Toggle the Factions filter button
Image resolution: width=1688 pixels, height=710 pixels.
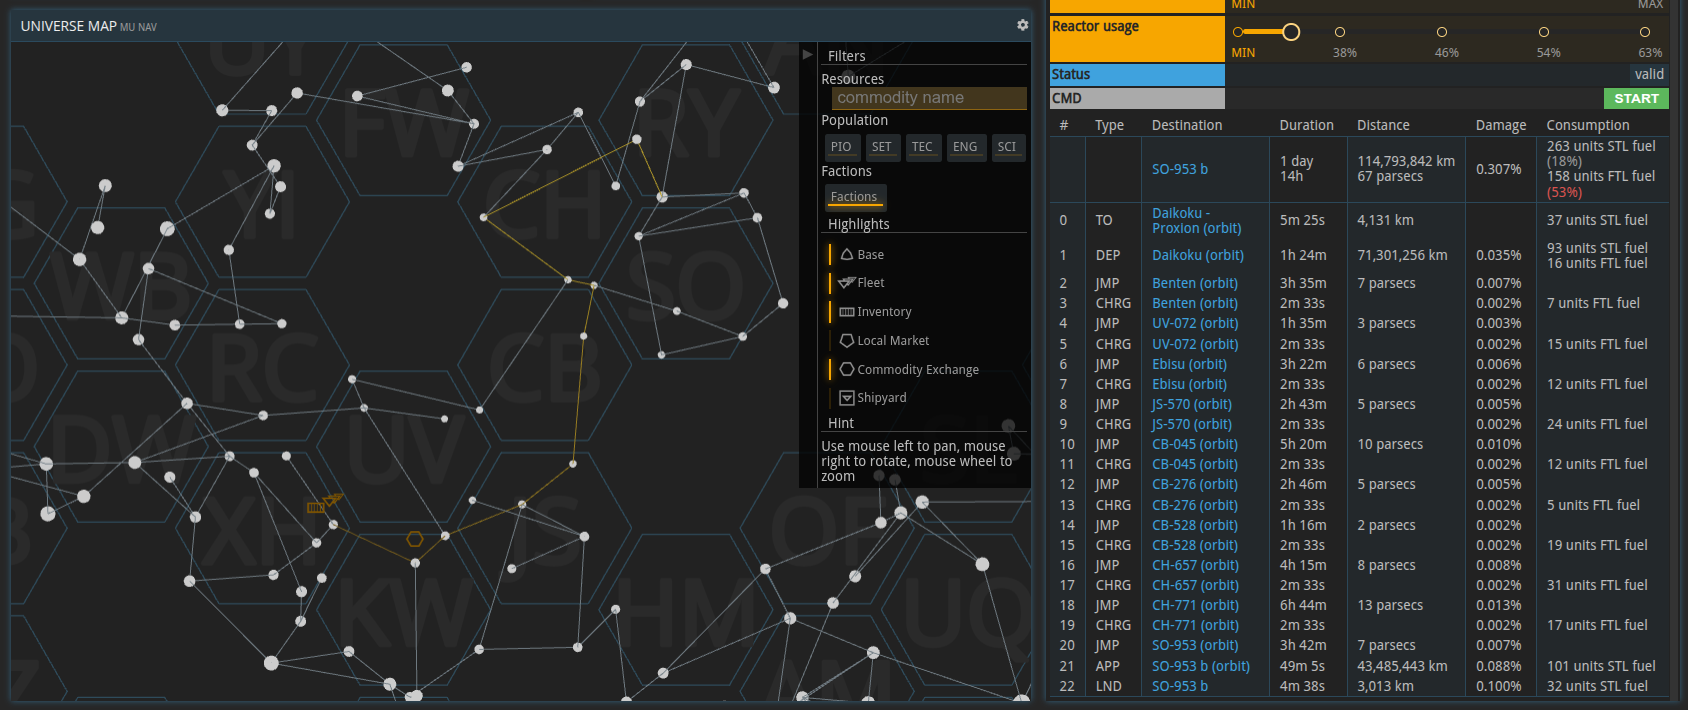click(x=854, y=197)
